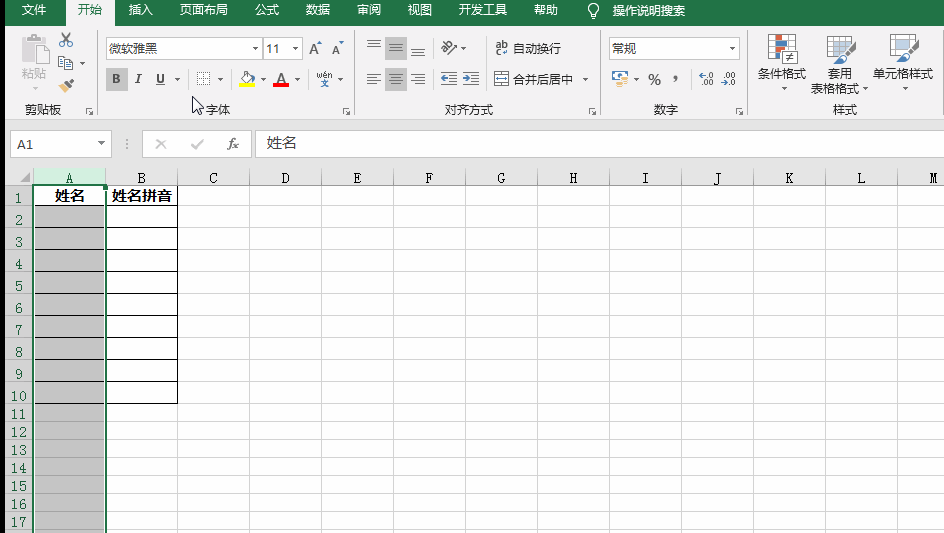Screen dimensions: 944x533
Task: Click the select all corner triangle
Action: 24,177
